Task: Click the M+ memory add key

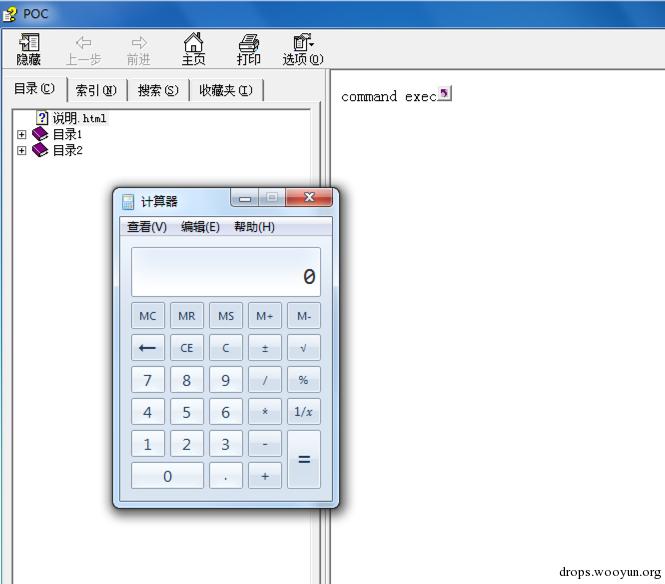Action: [265, 316]
